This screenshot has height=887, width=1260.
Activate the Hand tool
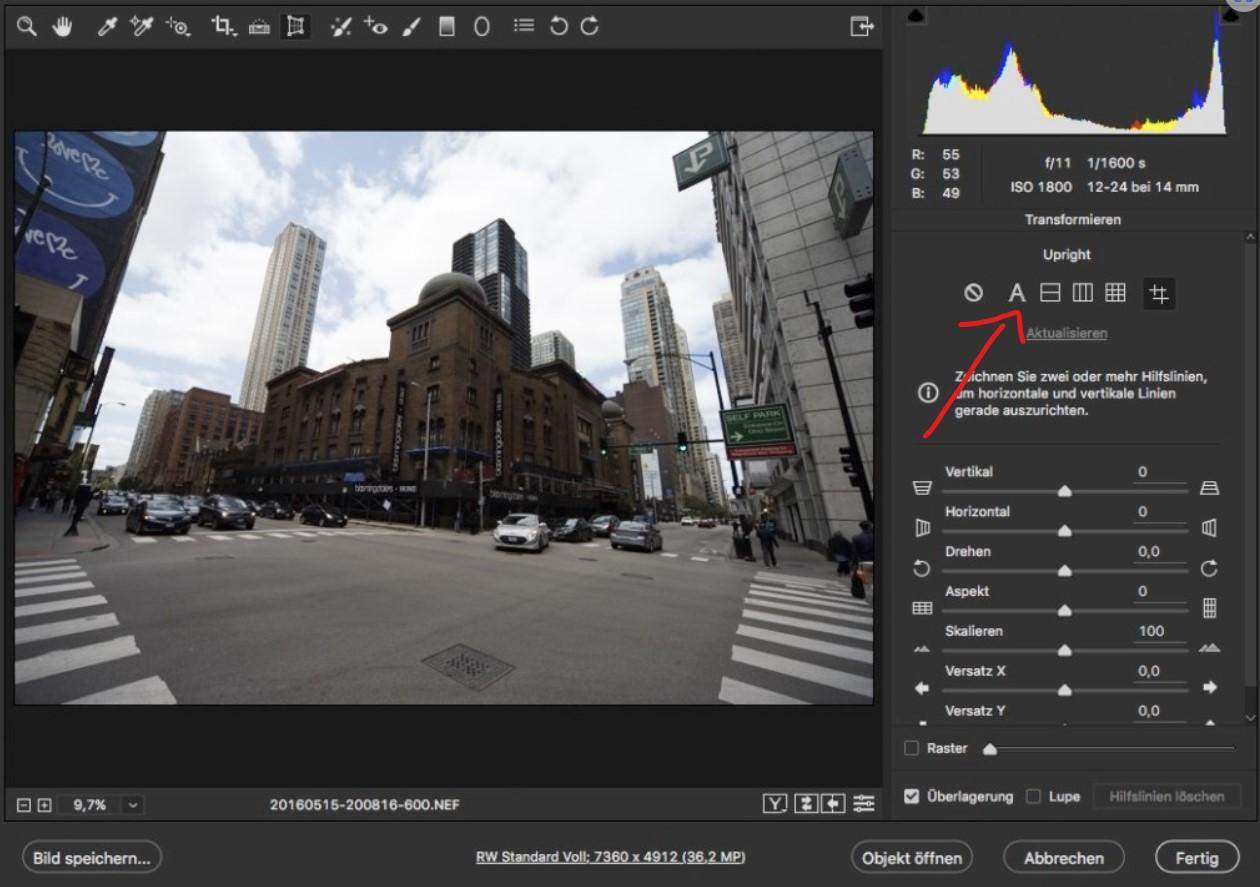[x=62, y=27]
